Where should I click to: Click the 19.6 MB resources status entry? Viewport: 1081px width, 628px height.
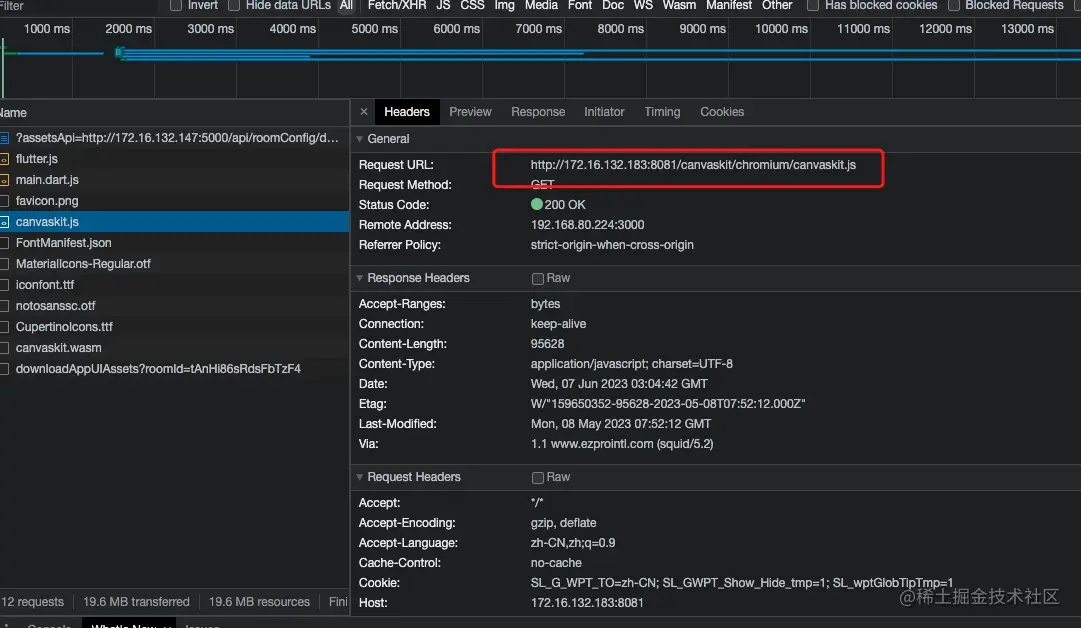tap(259, 602)
